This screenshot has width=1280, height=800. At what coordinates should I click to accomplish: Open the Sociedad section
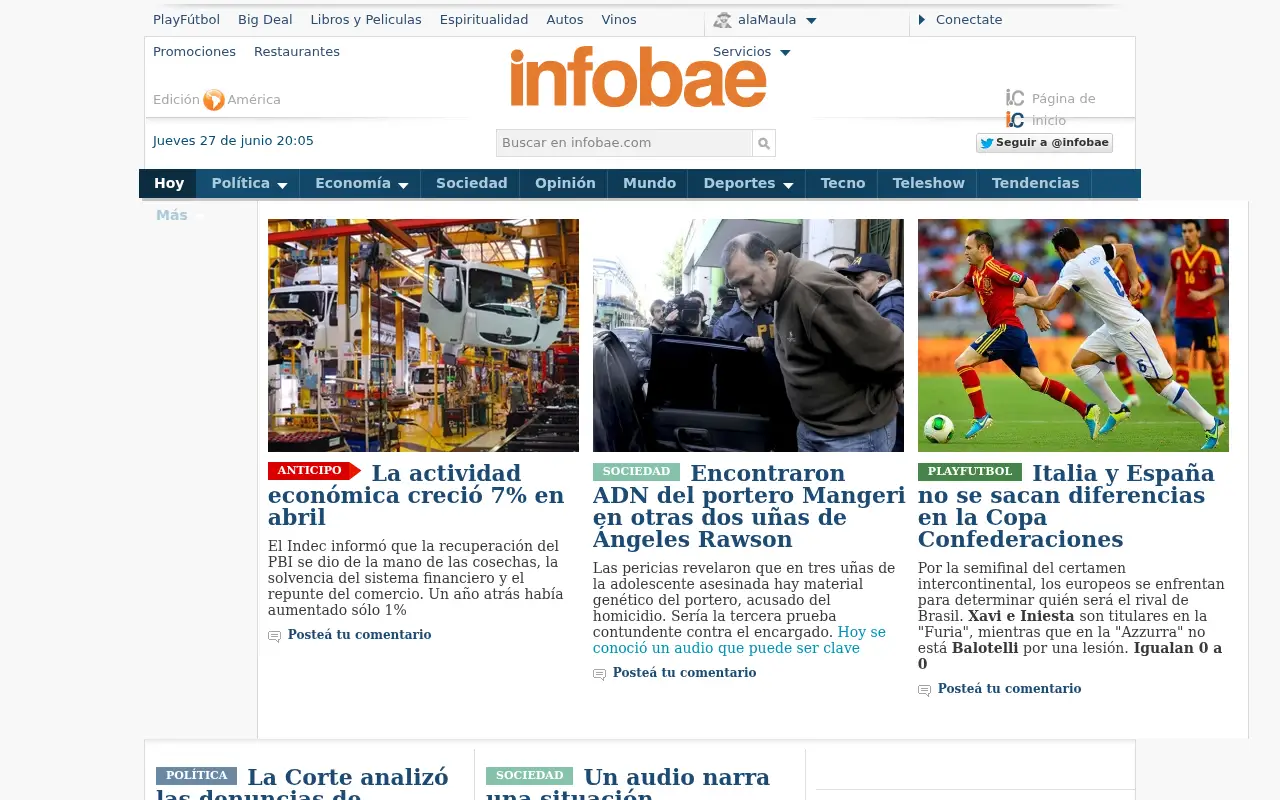[x=472, y=183]
